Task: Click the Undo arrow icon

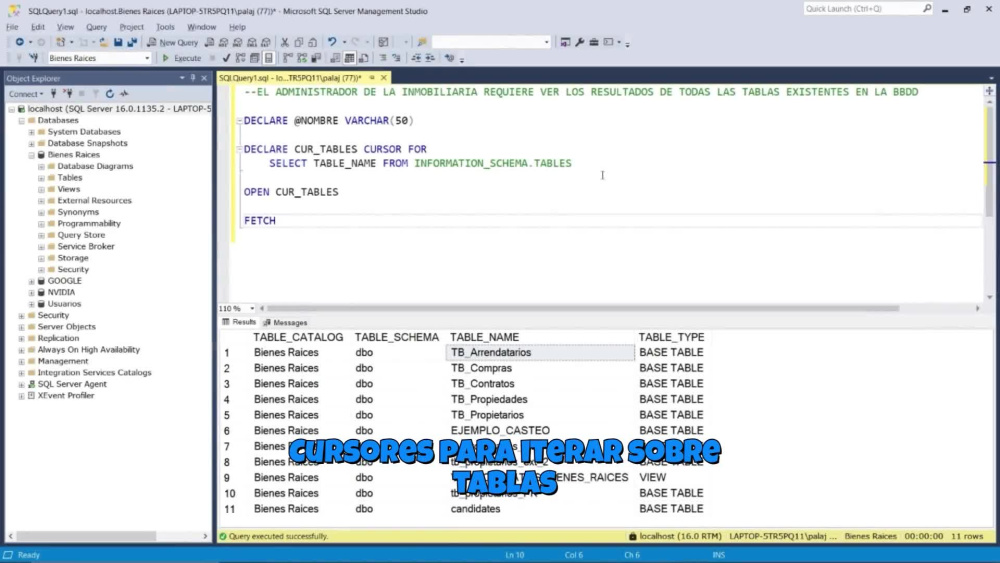Action: coord(332,42)
